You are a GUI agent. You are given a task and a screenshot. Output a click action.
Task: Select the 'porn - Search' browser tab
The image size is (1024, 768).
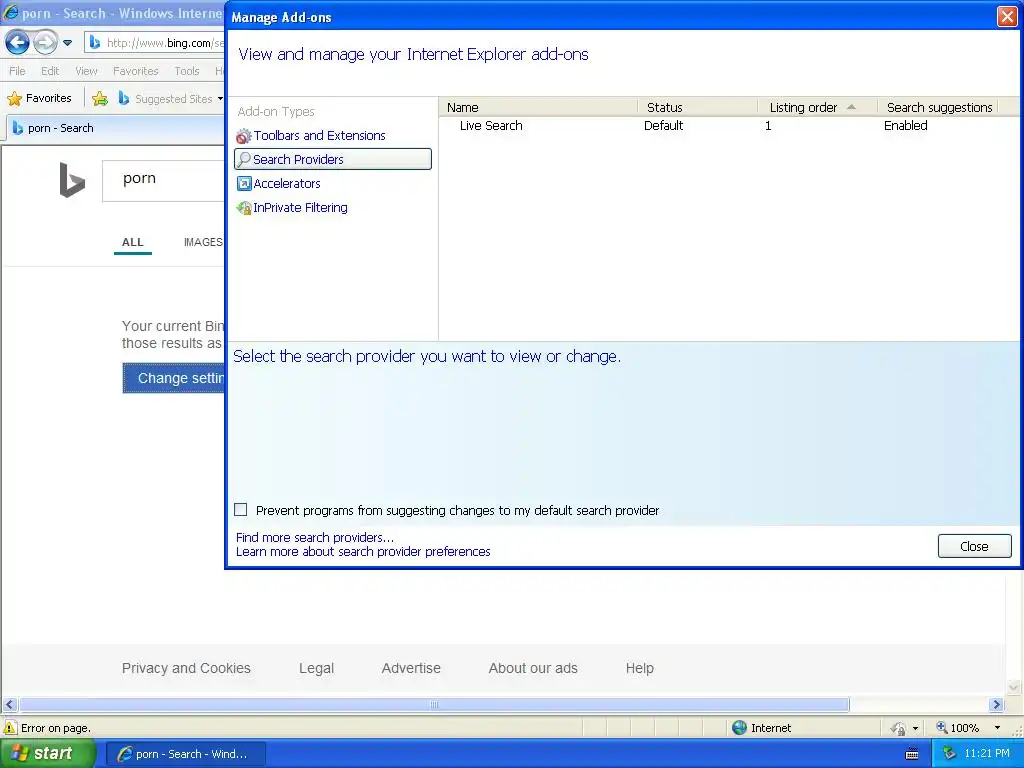pos(114,128)
